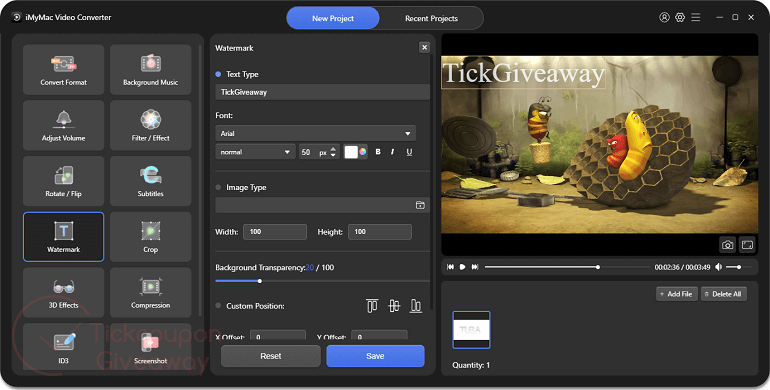Skip to previous video
This screenshot has width=770, height=390.
pyautogui.click(x=450, y=267)
